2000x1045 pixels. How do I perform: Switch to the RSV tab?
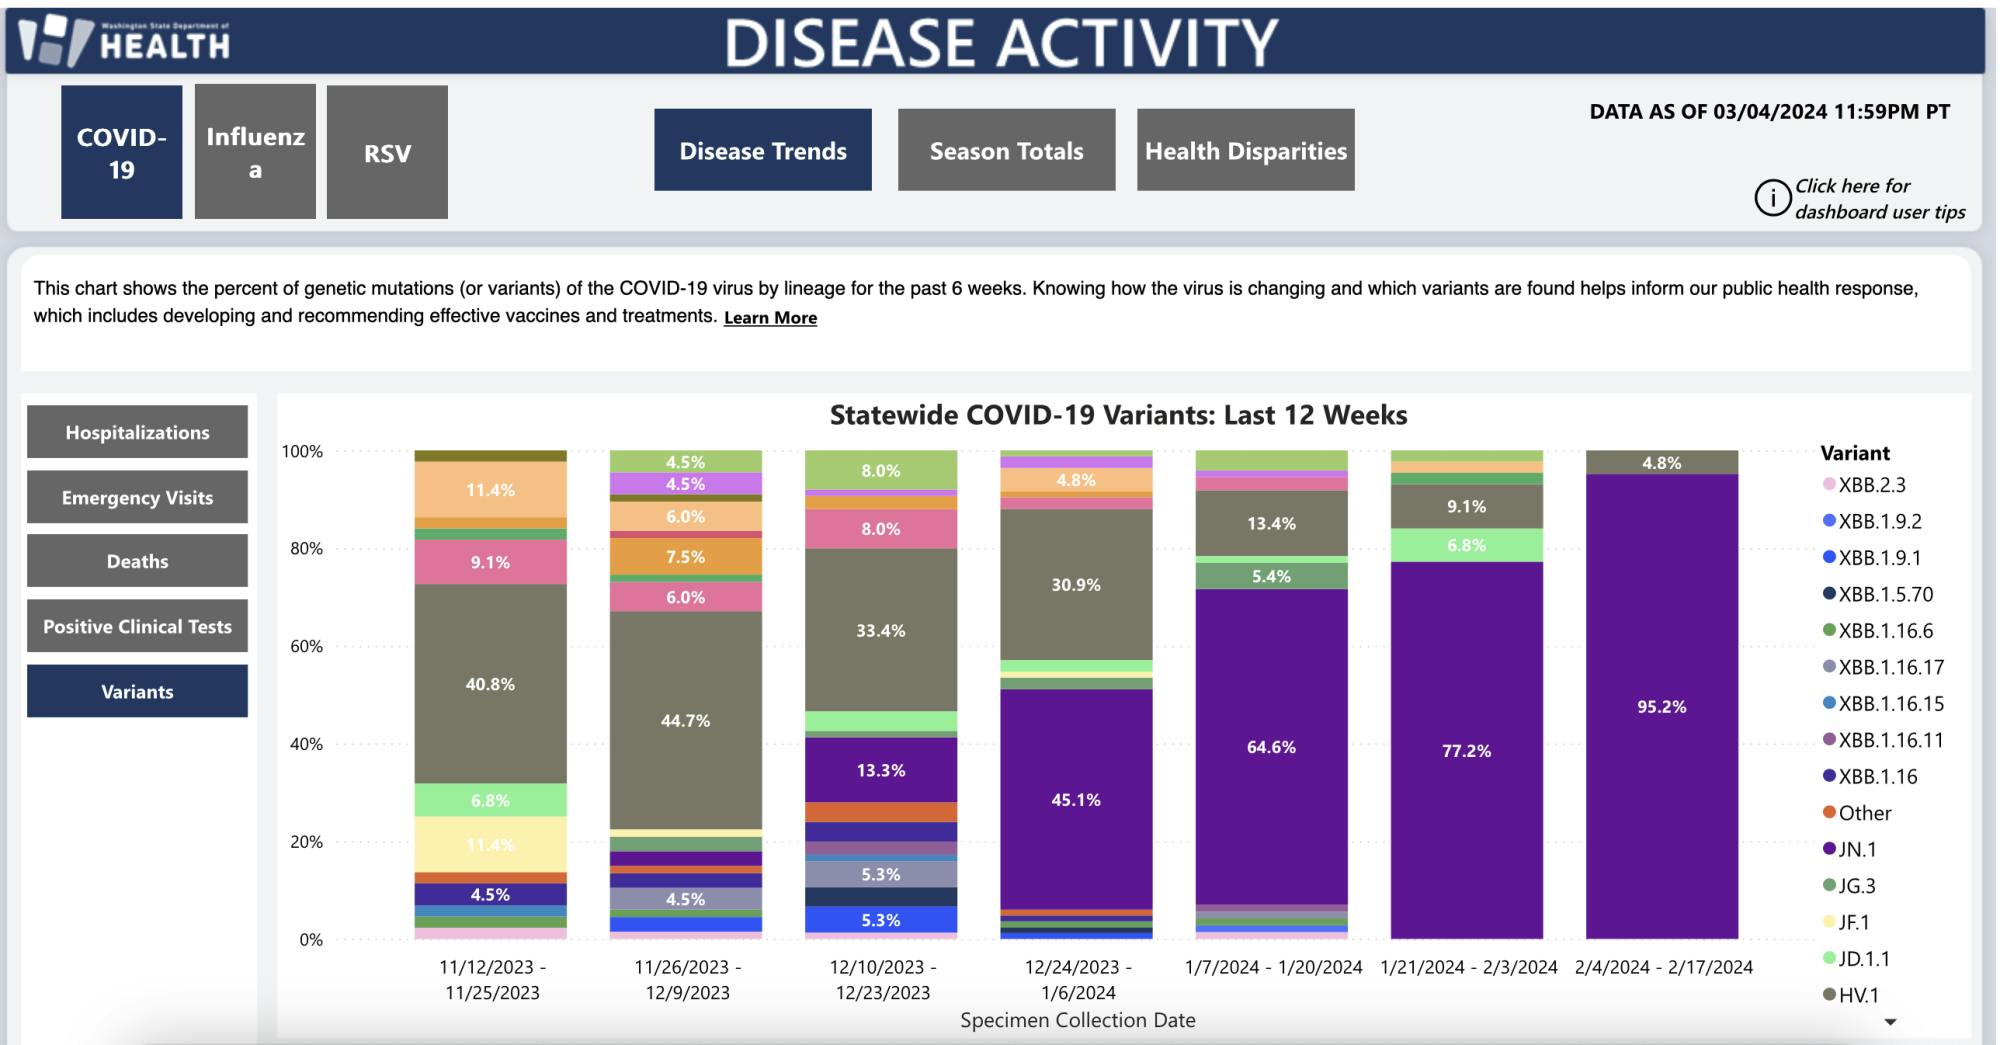387,152
